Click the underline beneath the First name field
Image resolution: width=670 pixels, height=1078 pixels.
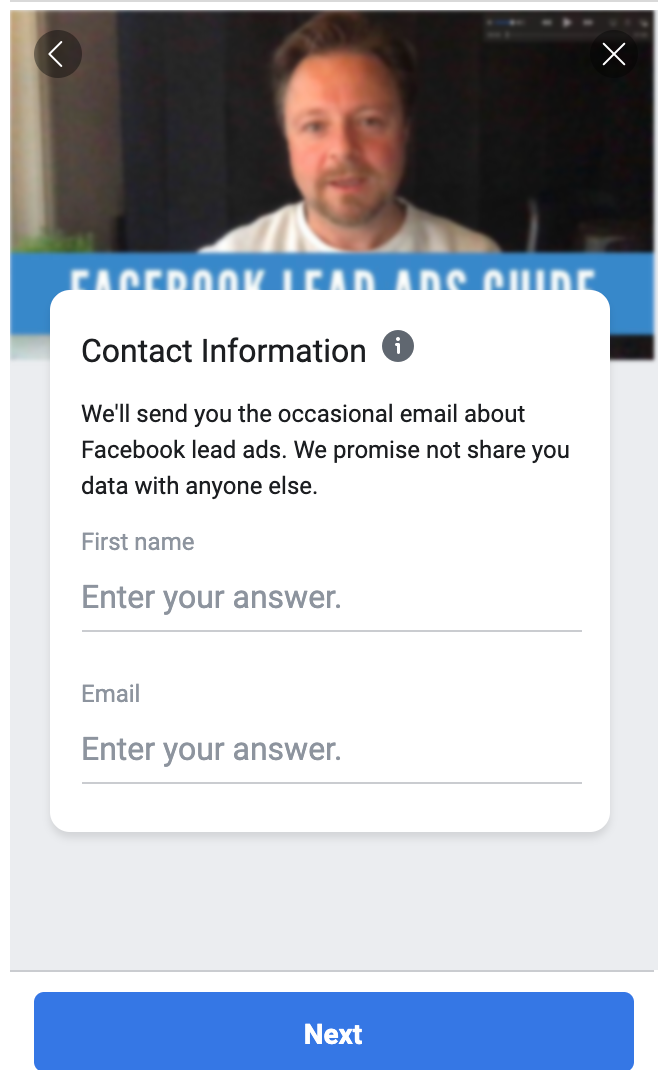pyautogui.click(x=331, y=631)
